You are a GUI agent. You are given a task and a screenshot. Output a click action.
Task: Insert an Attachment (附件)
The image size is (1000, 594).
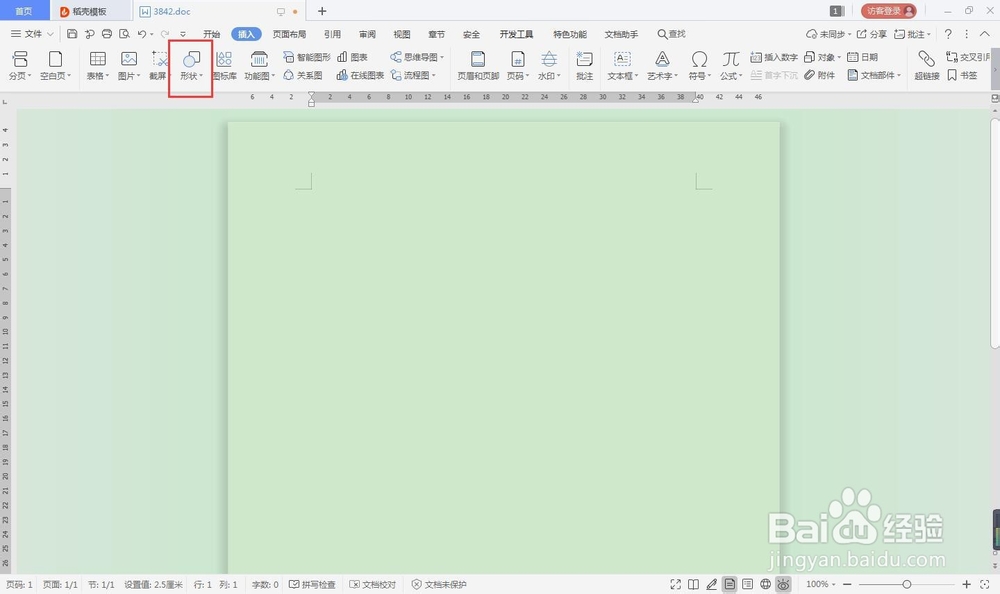point(820,75)
